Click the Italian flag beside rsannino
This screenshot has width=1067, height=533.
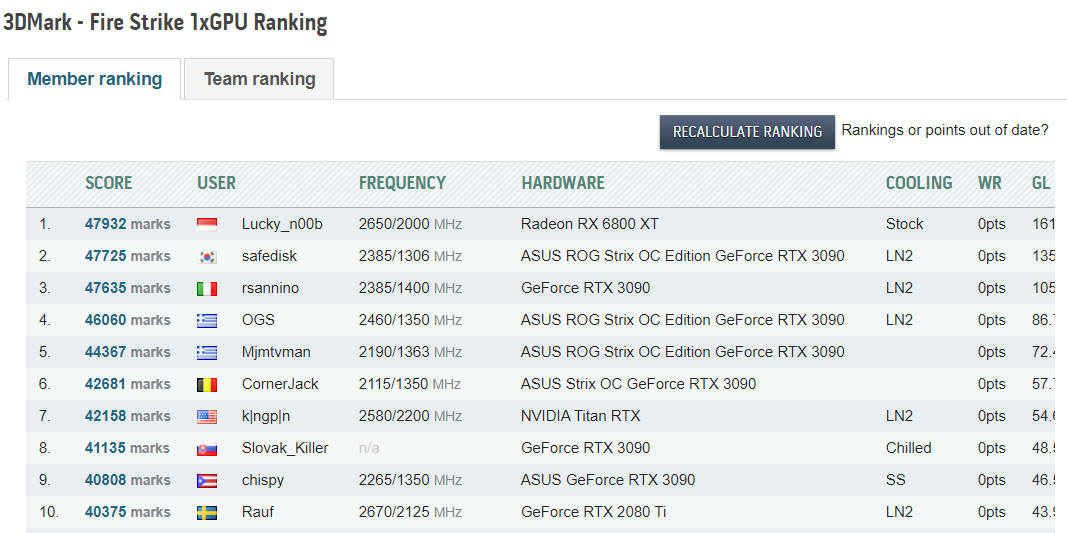pyautogui.click(x=207, y=288)
